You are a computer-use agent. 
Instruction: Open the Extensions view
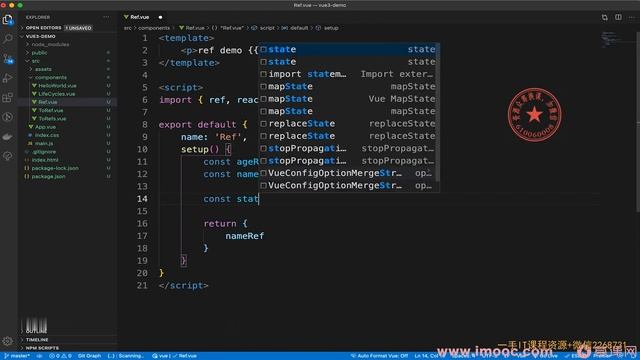[x=8, y=98]
